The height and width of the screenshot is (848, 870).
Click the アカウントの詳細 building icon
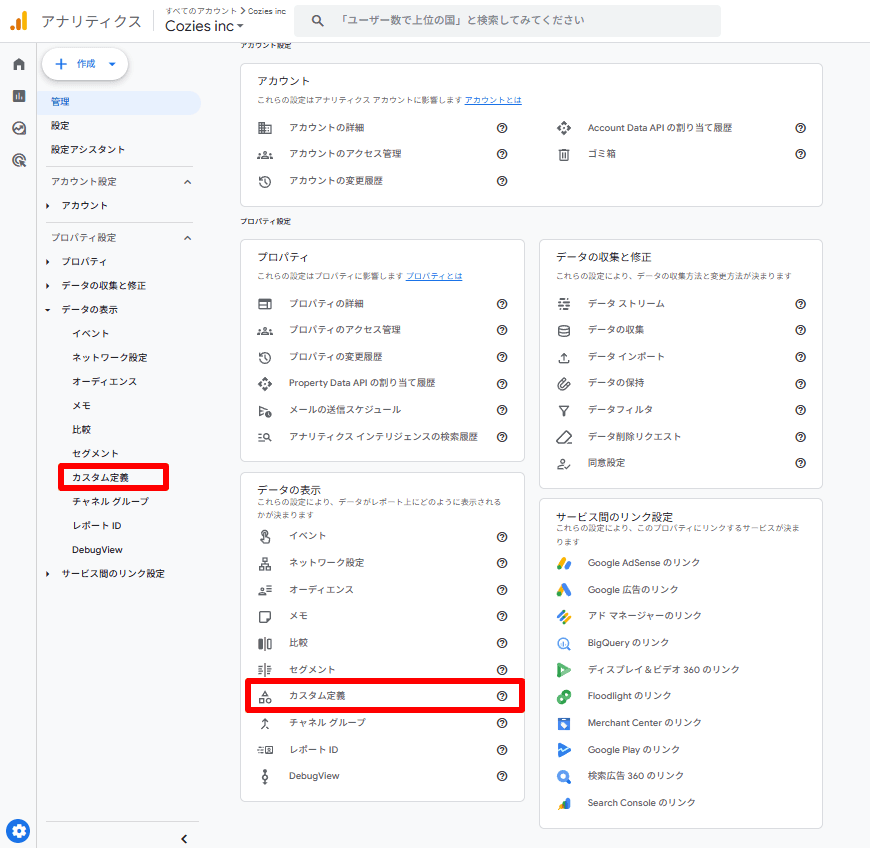pyautogui.click(x=265, y=128)
